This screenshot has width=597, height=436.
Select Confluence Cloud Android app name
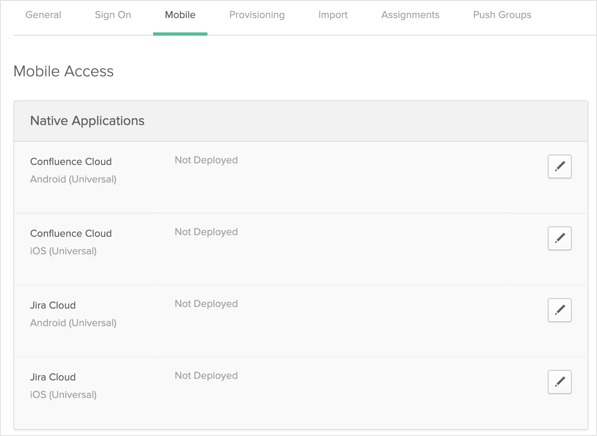pos(71,161)
